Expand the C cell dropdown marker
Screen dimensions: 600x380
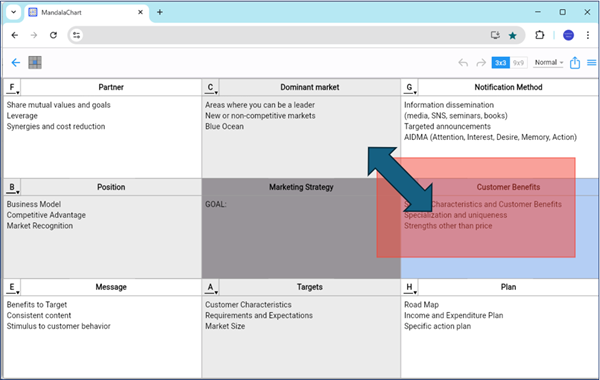pyautogui.click(x=210, y=88)
